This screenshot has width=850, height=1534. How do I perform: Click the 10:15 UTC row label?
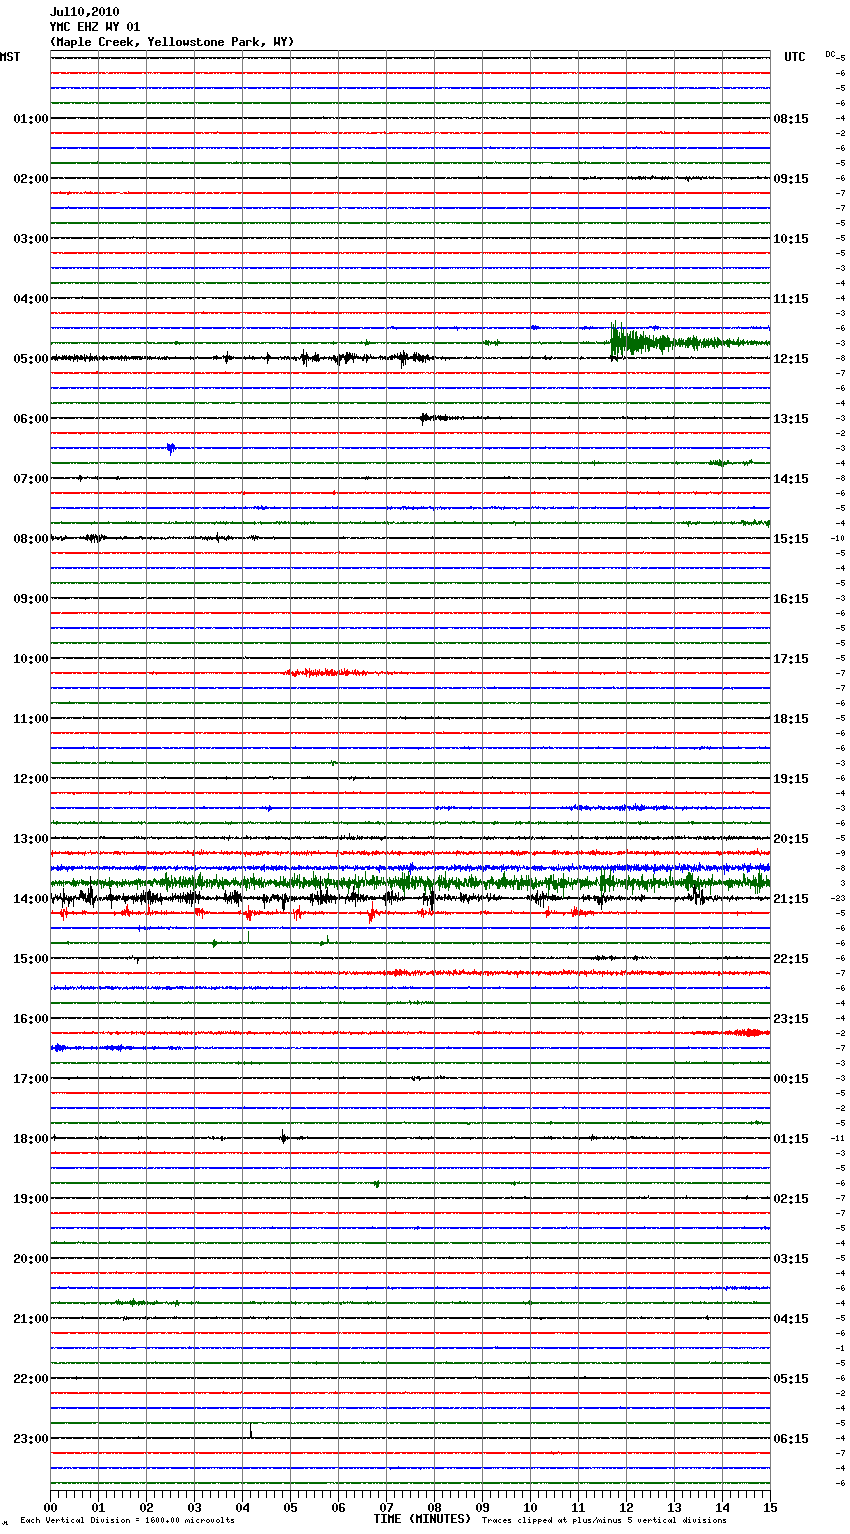791,239
